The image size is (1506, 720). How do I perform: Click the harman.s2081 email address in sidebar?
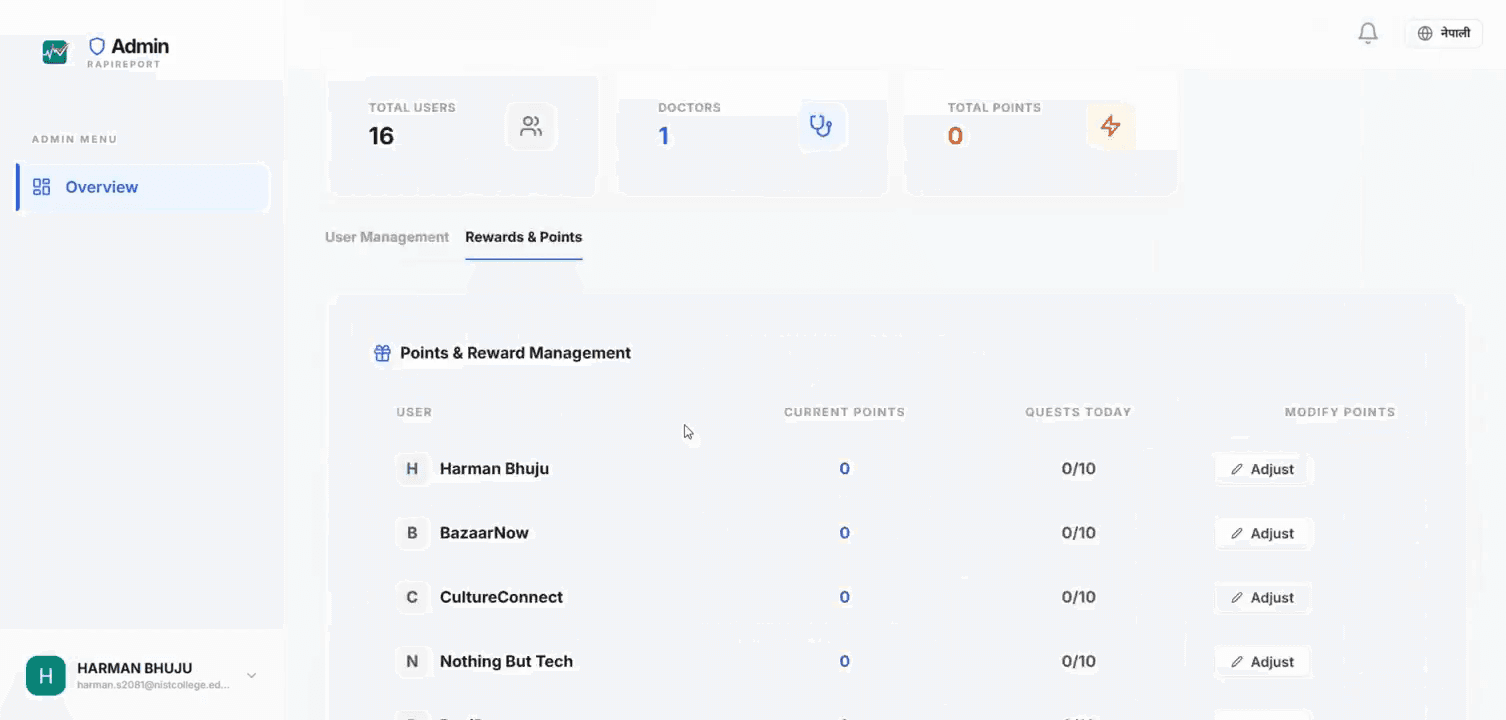pos(153,685)
